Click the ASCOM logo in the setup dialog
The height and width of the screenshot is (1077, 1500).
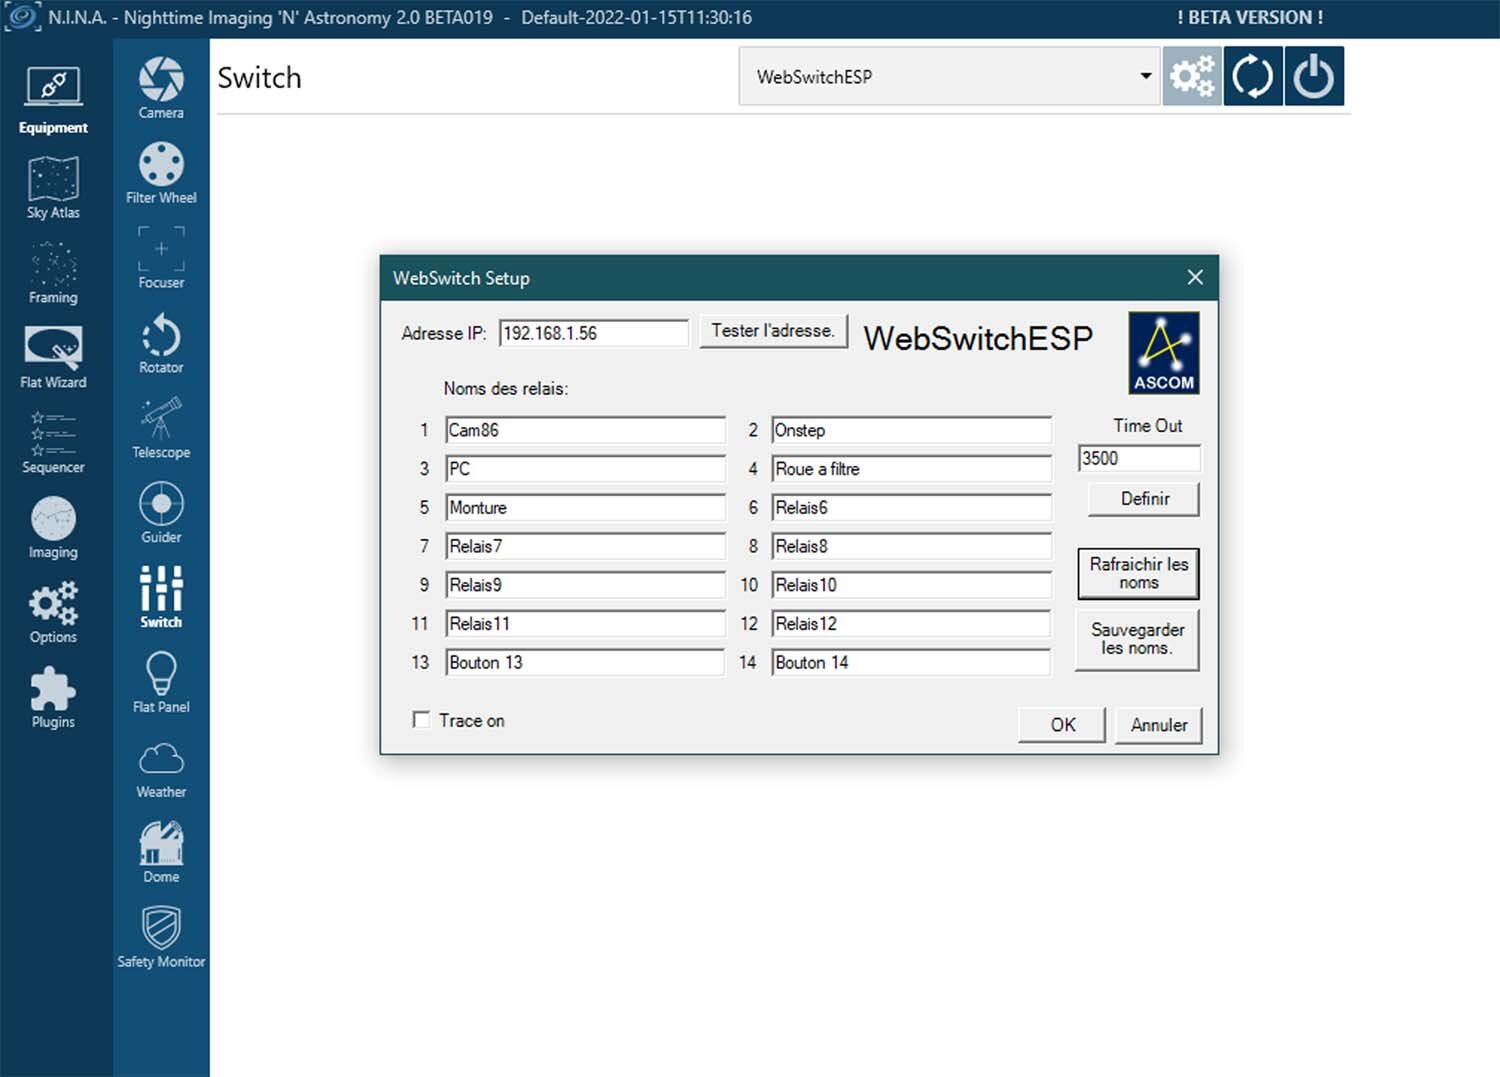click(x=1164, y=353)
